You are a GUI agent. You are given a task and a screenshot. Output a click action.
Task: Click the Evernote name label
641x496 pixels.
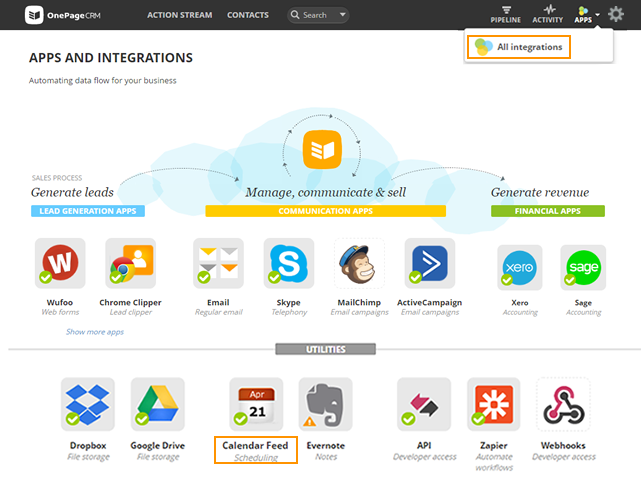point(326,445)
